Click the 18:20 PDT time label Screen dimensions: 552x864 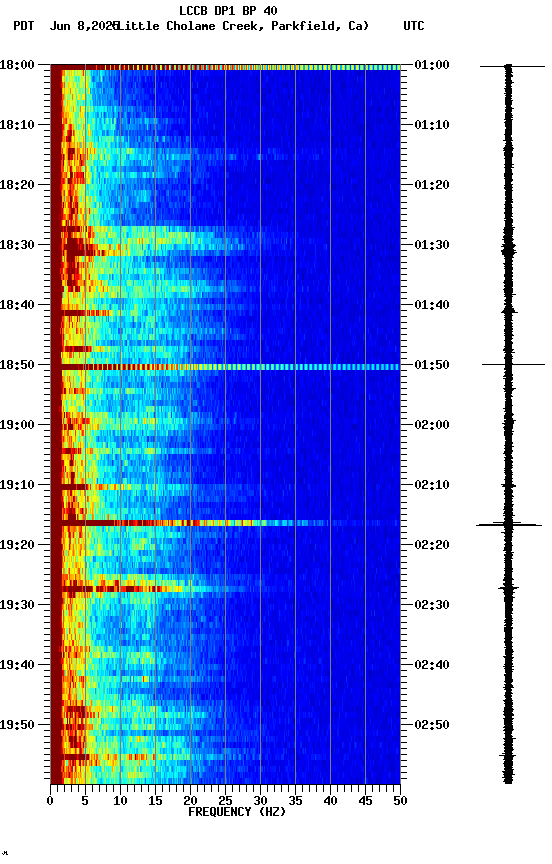point(17,185)
